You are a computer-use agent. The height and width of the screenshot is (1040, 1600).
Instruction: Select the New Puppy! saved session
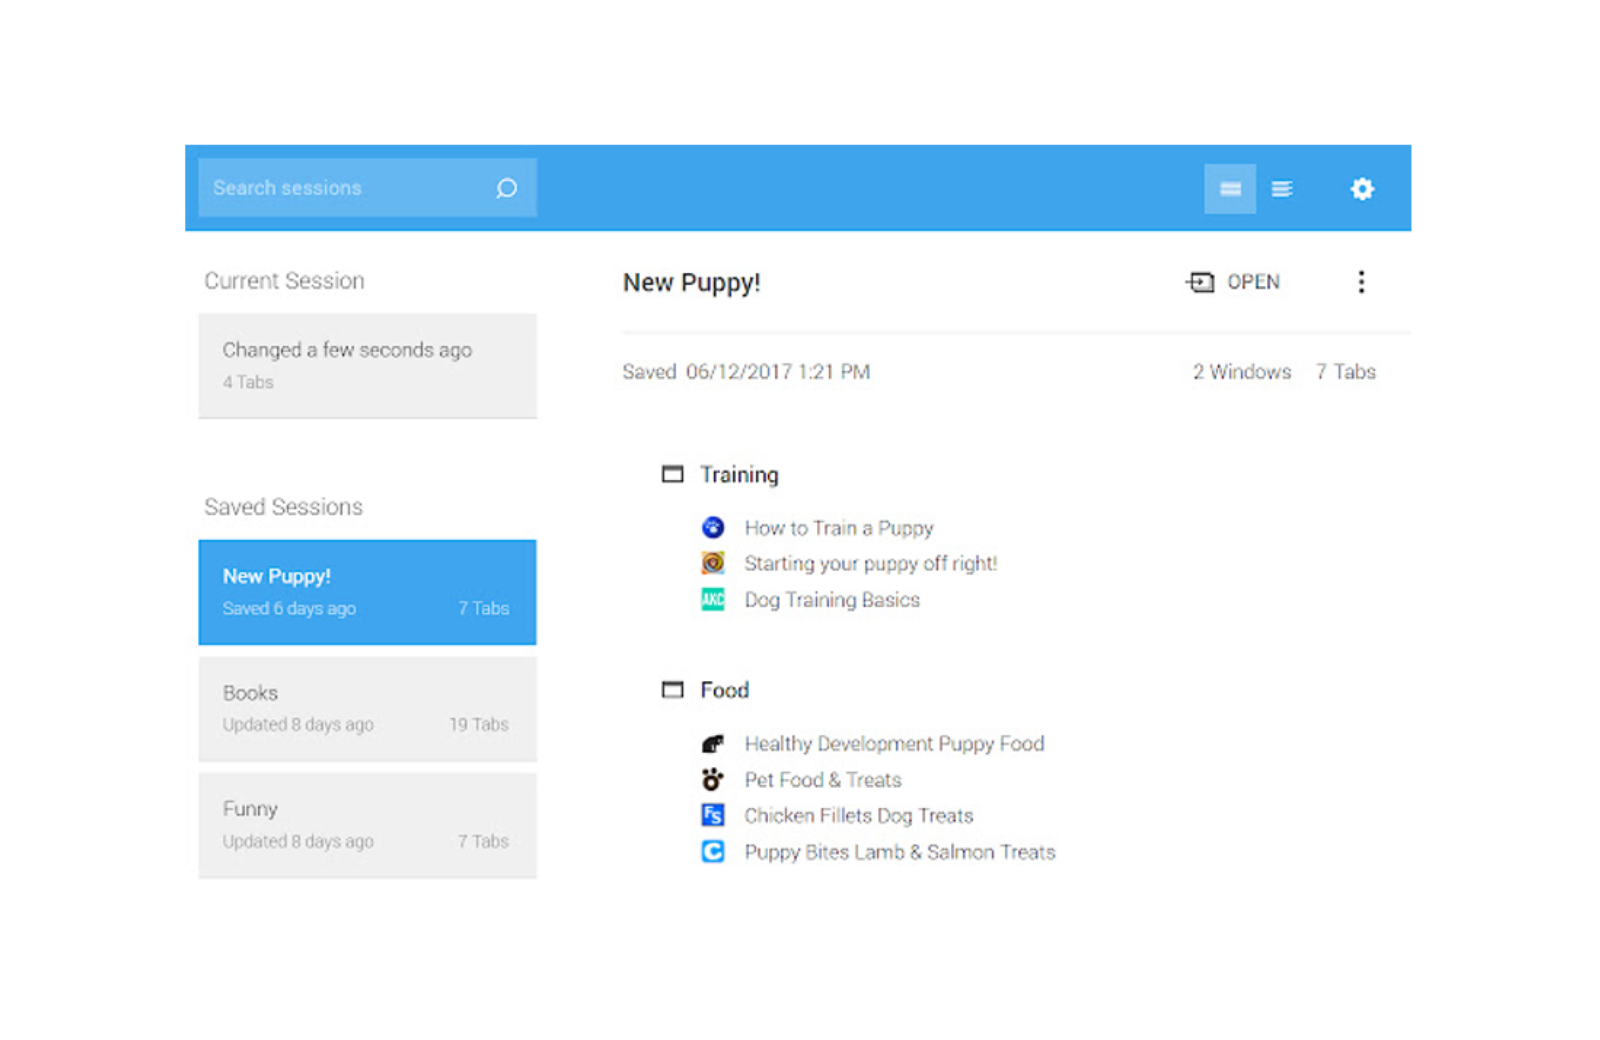pos(367,592)
